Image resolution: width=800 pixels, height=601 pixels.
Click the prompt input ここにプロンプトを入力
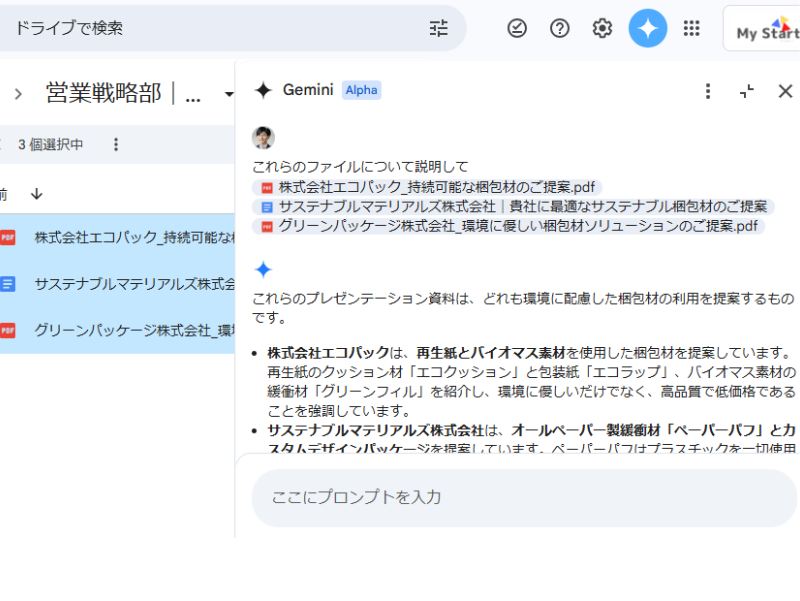(524, 497)
